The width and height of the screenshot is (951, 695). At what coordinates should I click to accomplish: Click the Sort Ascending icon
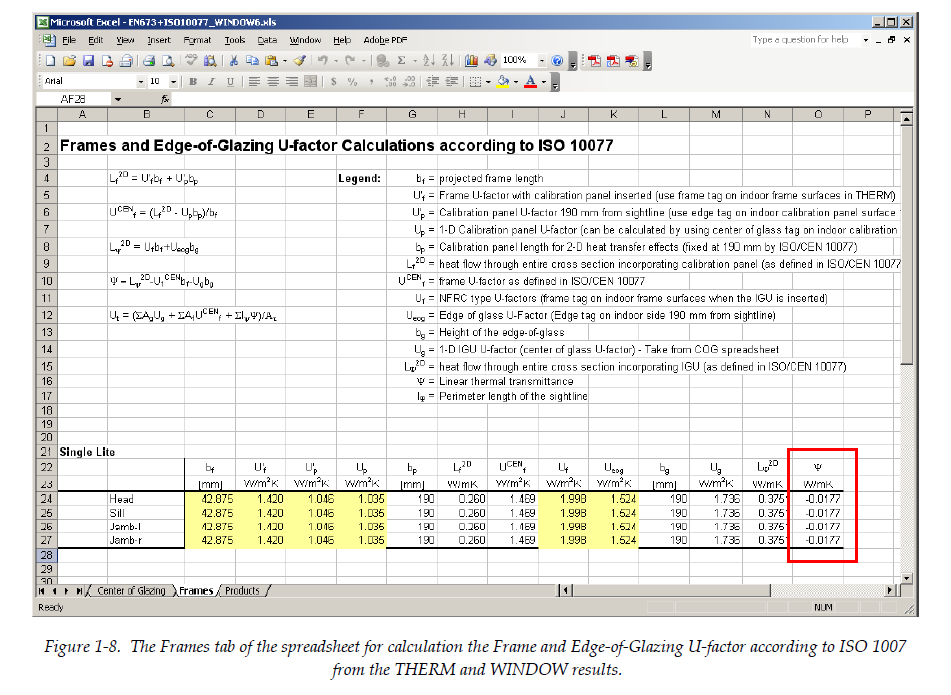point(429,61)
